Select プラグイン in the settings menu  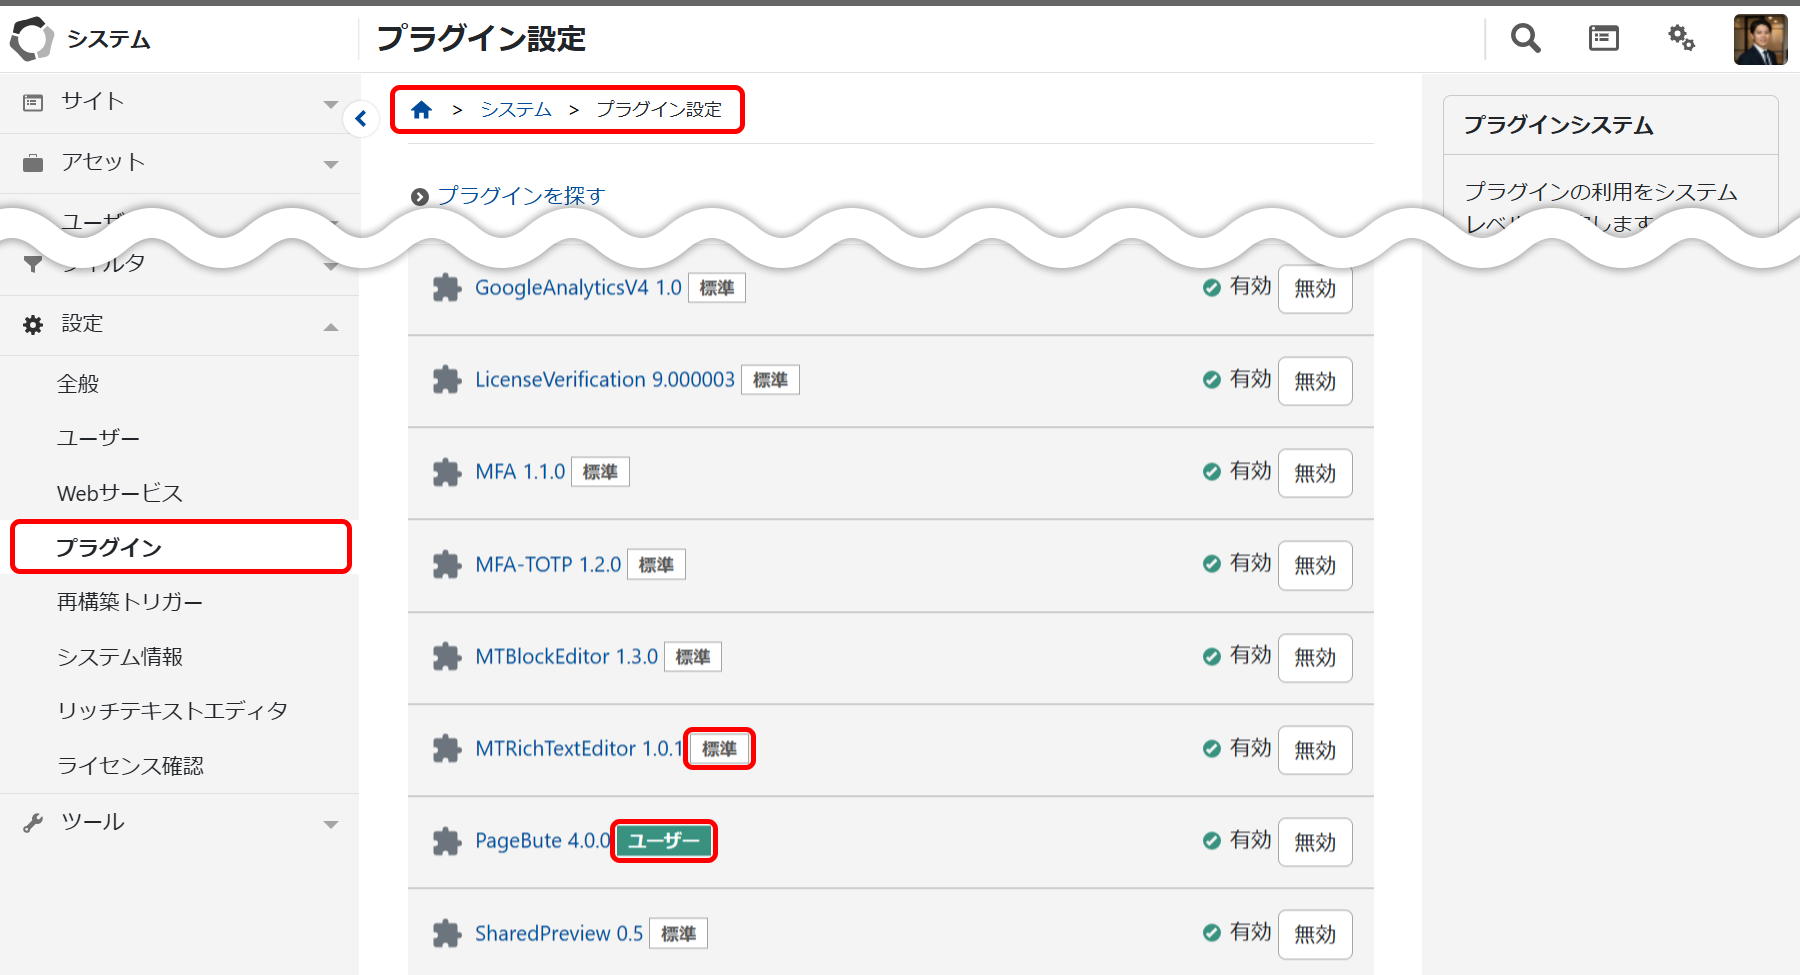click(x=109, y=548)
